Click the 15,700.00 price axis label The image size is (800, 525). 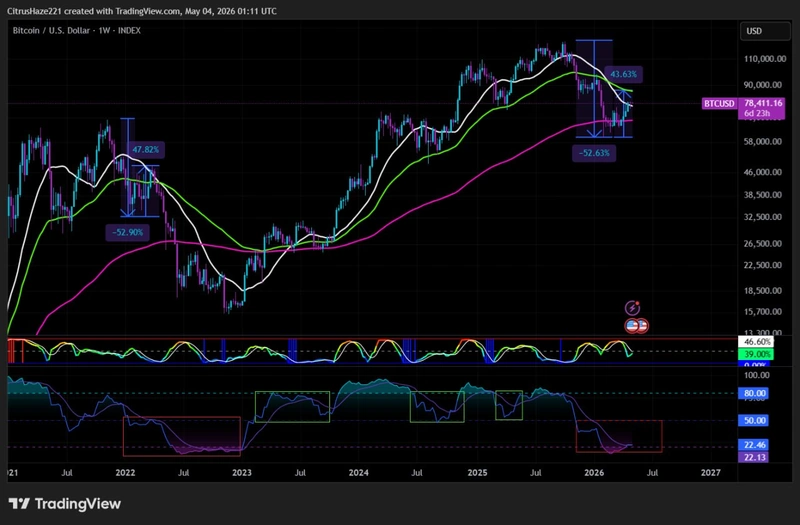click(763, 311)
